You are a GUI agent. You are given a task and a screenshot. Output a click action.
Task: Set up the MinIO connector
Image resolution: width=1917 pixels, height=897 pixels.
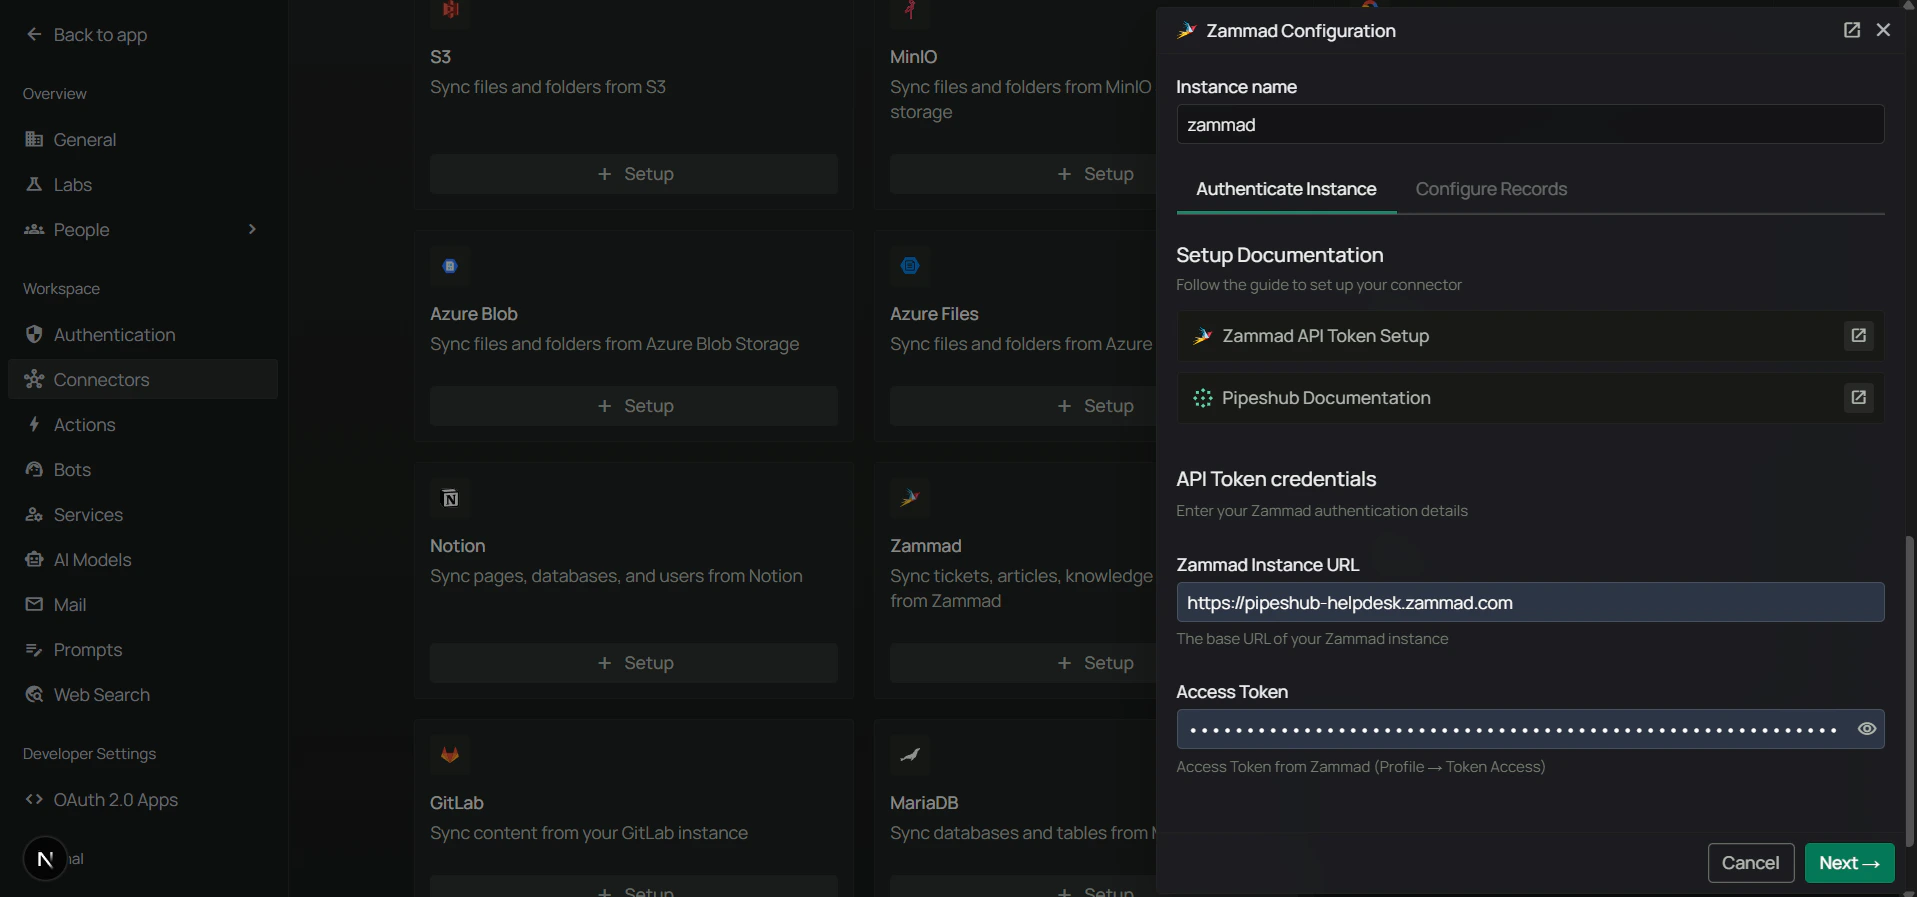coord(1023,174)
